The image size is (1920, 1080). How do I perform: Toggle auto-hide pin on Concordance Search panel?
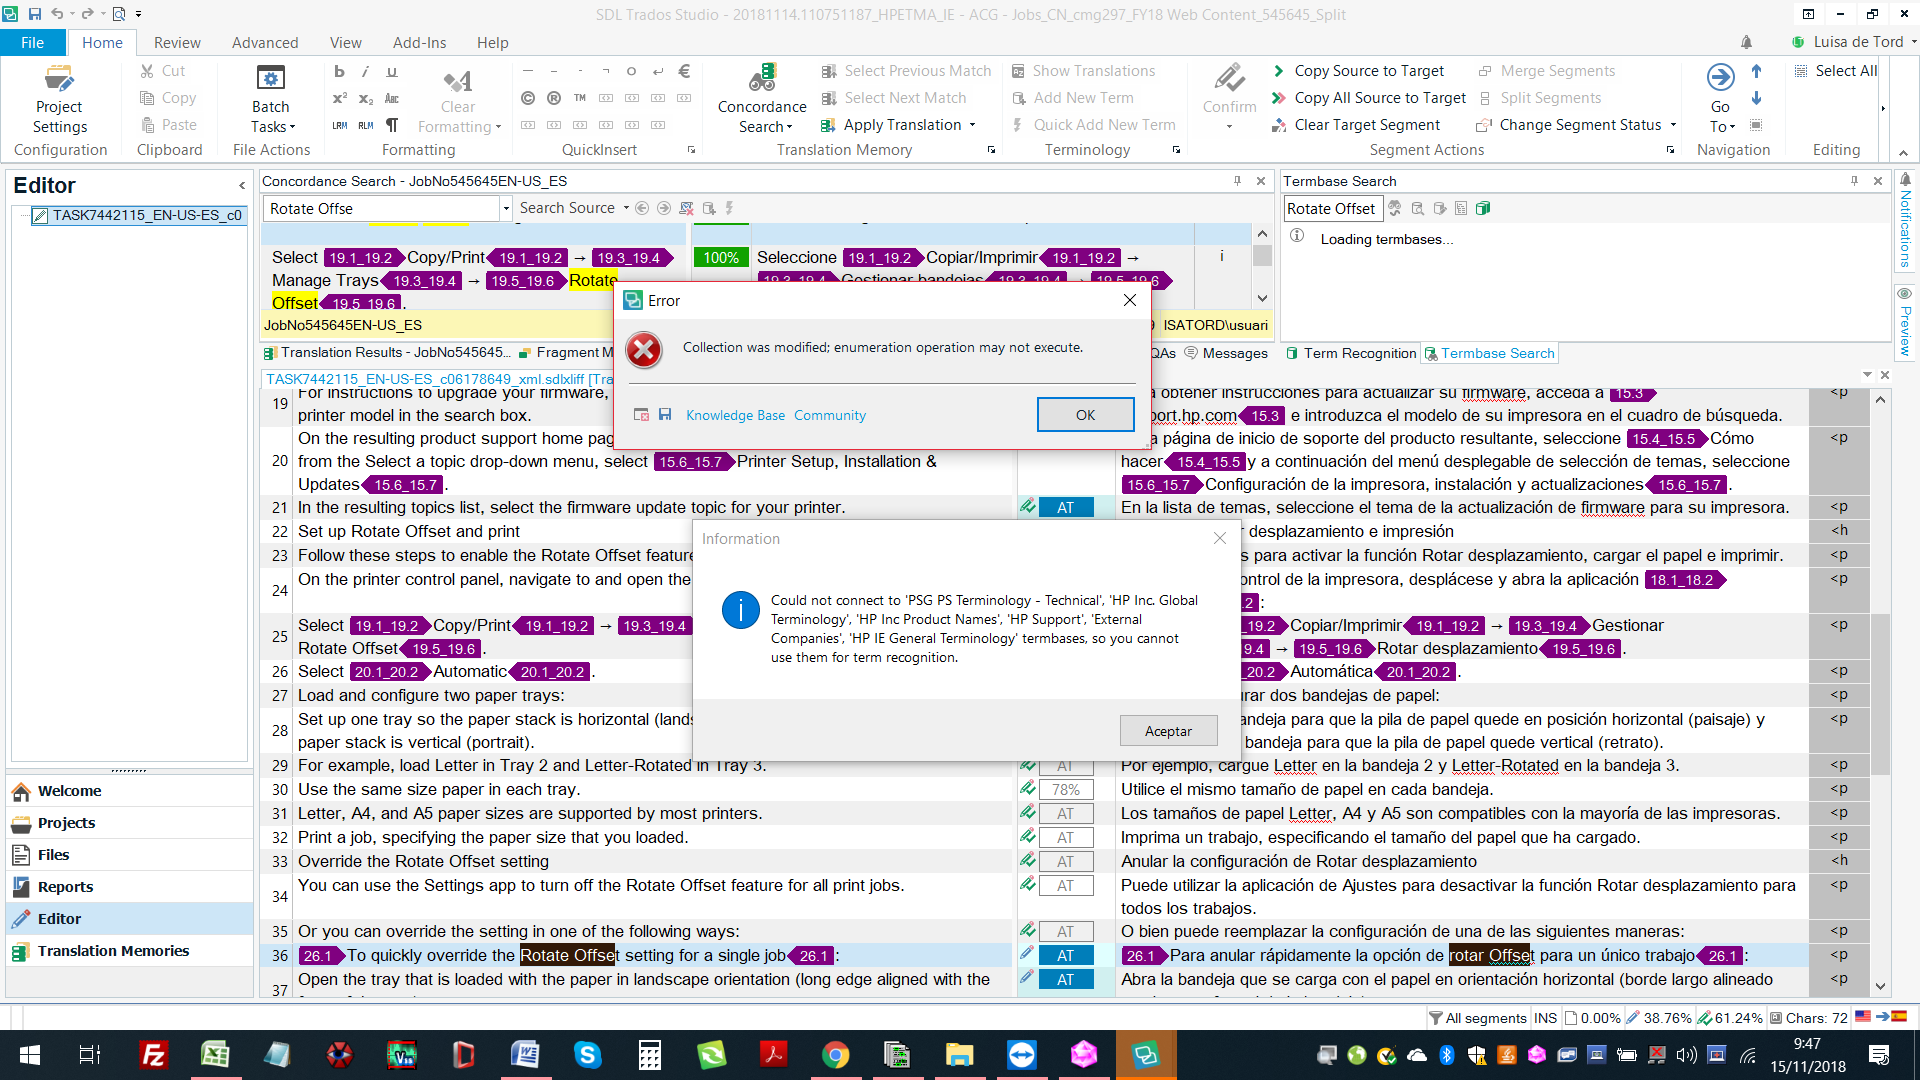point(1237,181)
